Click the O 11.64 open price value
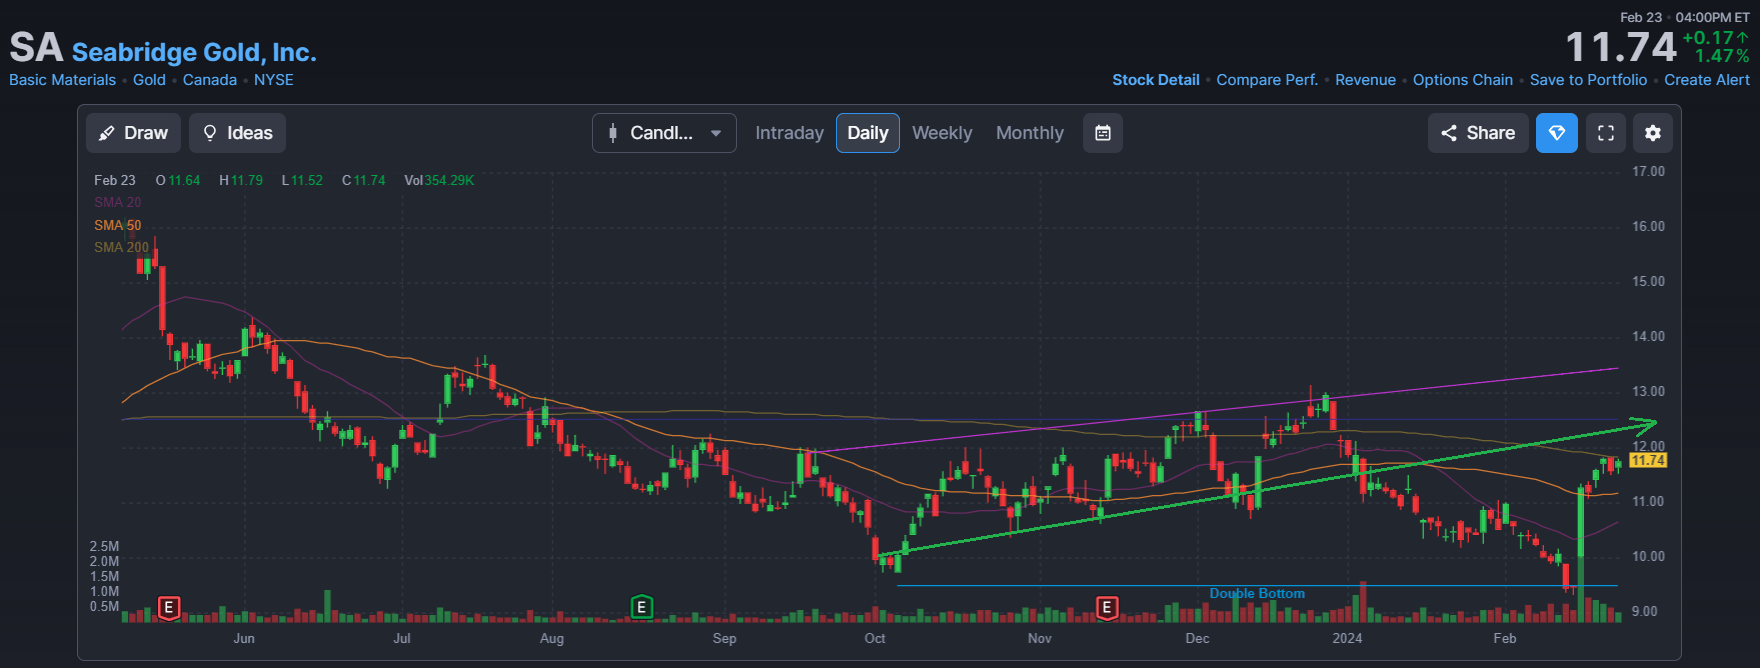This screenshot has width=1760, height=668. pyautogui.click(x=178, y=180)
